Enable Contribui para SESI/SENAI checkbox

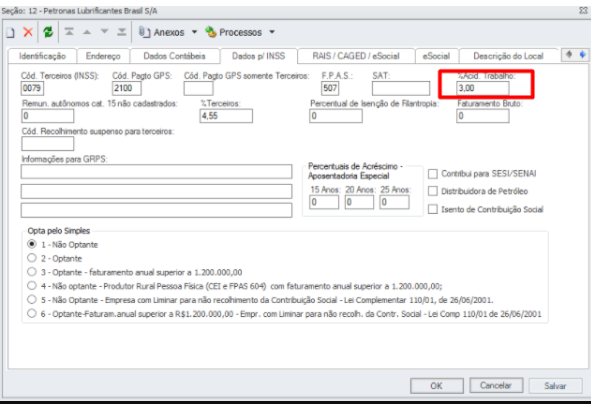coord(433,174)
